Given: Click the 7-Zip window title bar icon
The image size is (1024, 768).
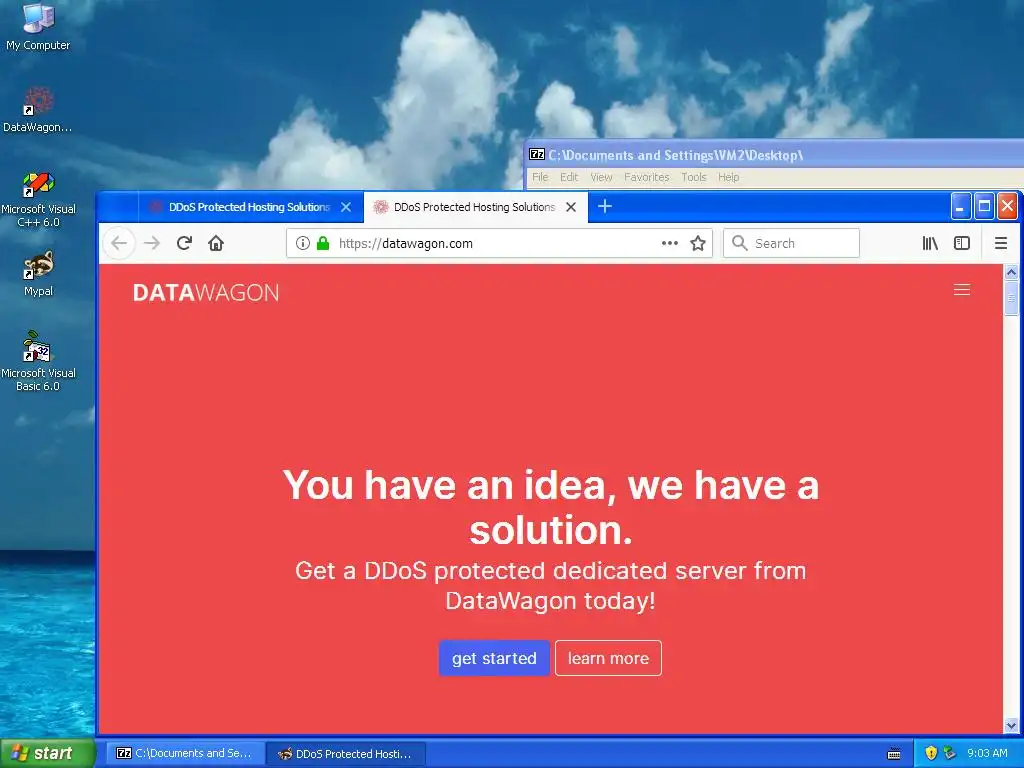Looking at the screenshot, I should [537, 154].
